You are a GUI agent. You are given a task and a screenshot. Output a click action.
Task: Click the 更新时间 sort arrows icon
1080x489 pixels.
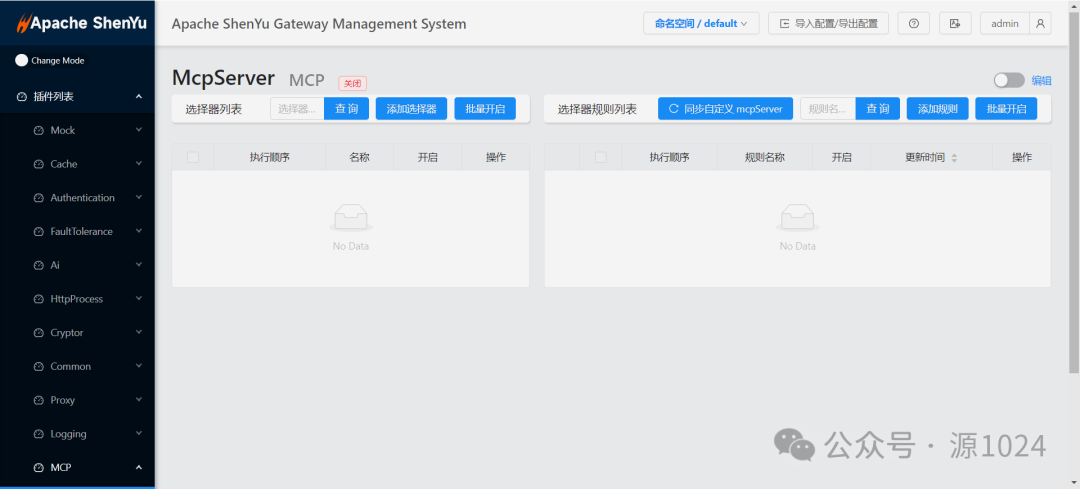(x=954, y=158)
